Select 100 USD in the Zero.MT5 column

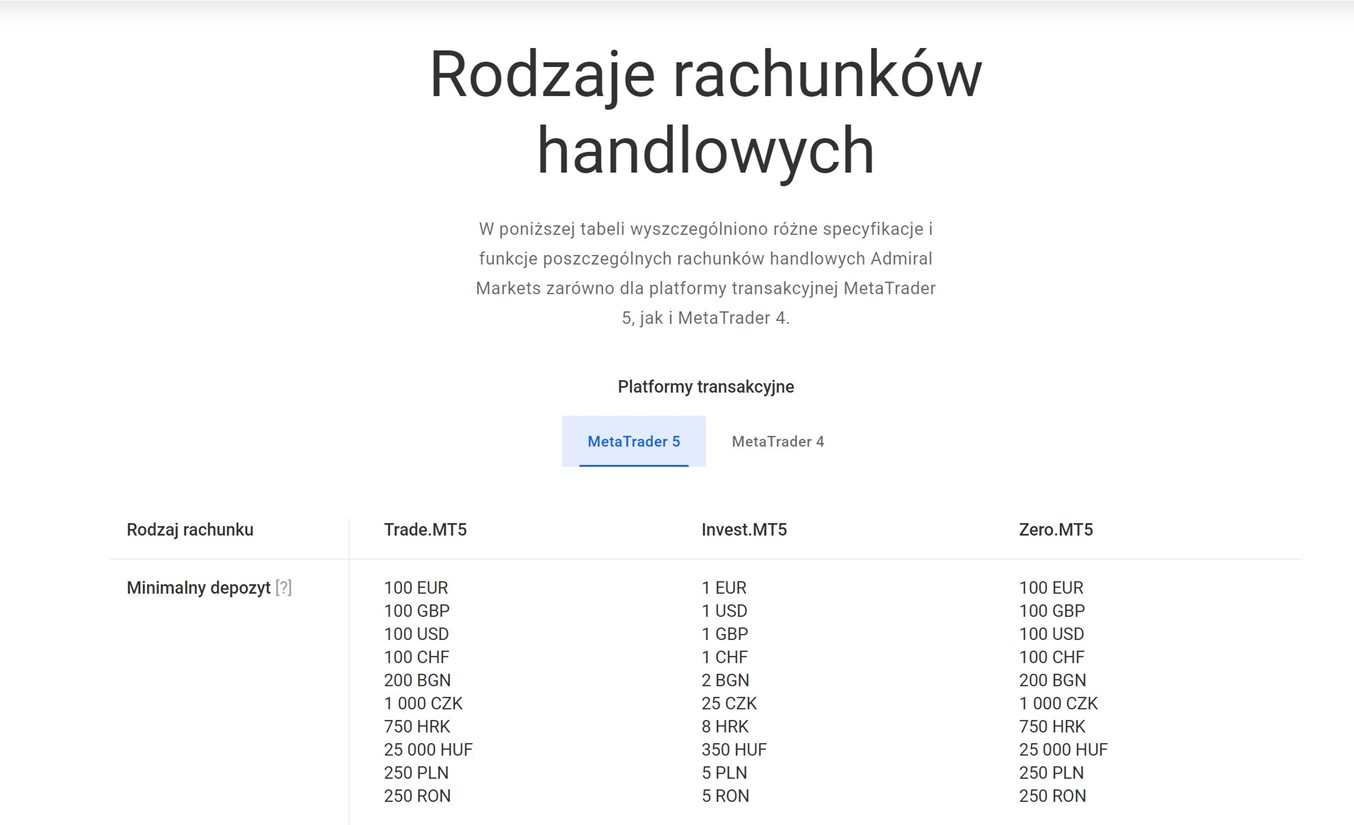(x=1052, y=634)
